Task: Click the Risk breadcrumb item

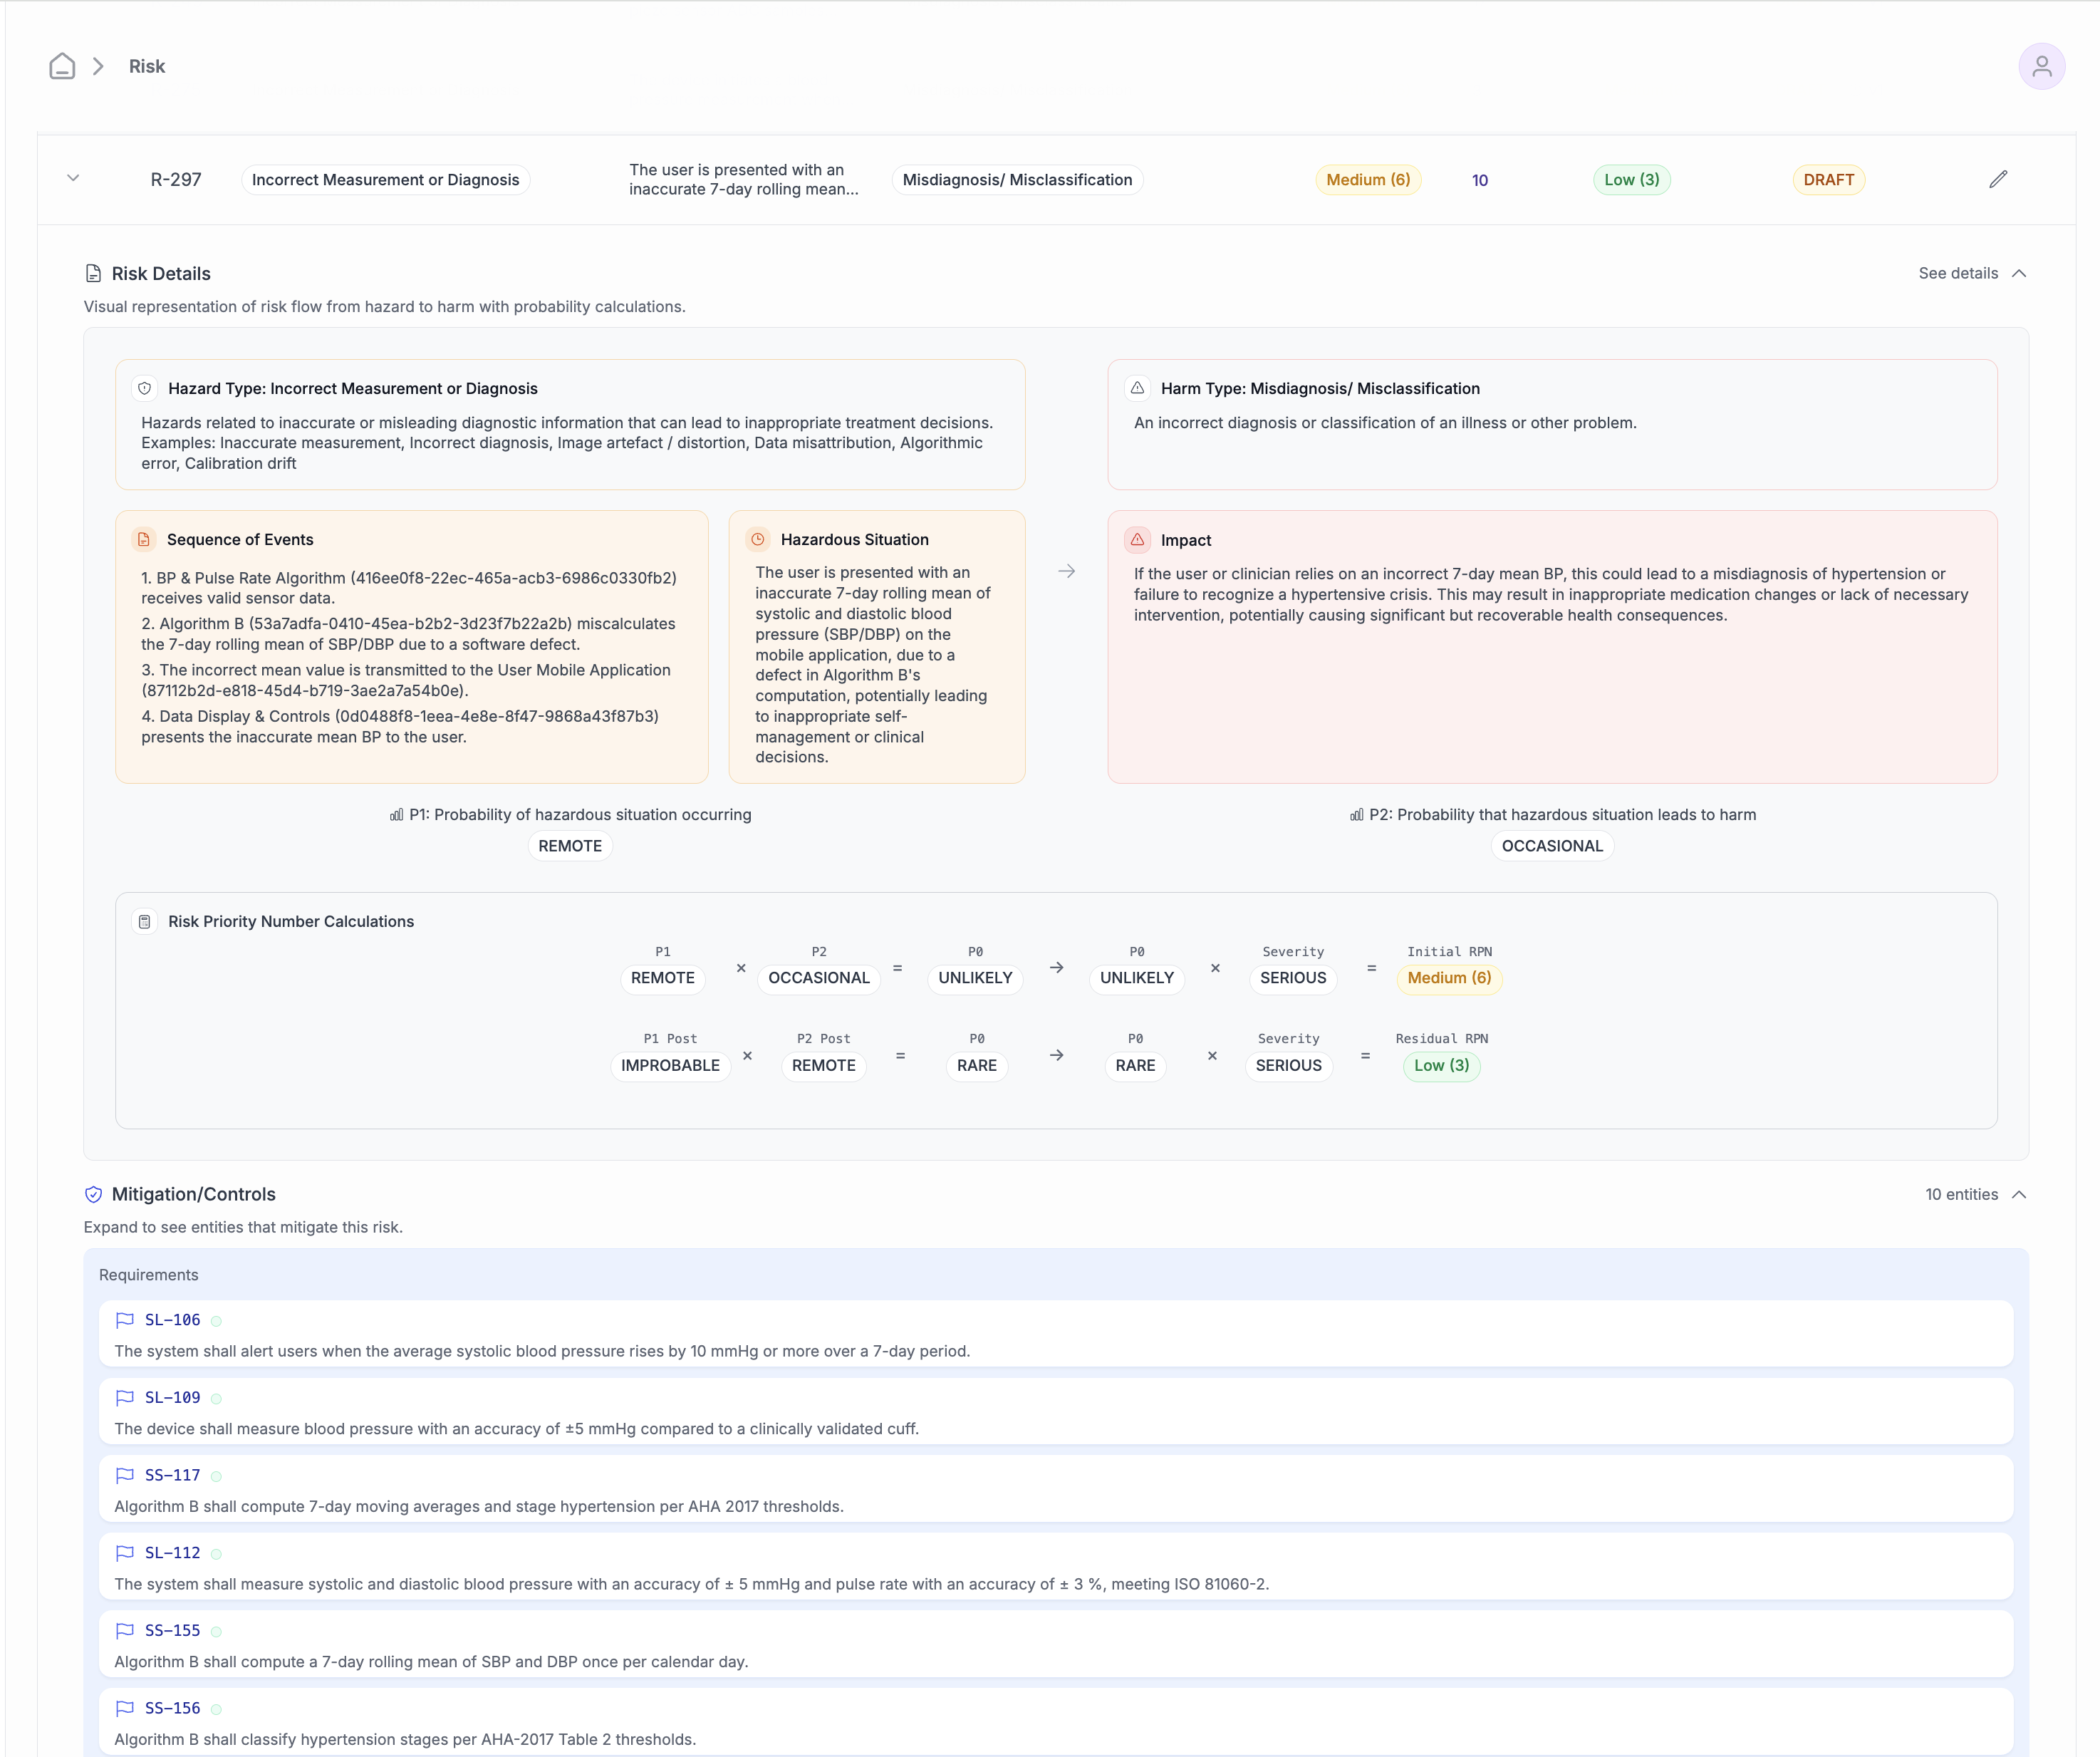Action: click(x=146, y=66)
